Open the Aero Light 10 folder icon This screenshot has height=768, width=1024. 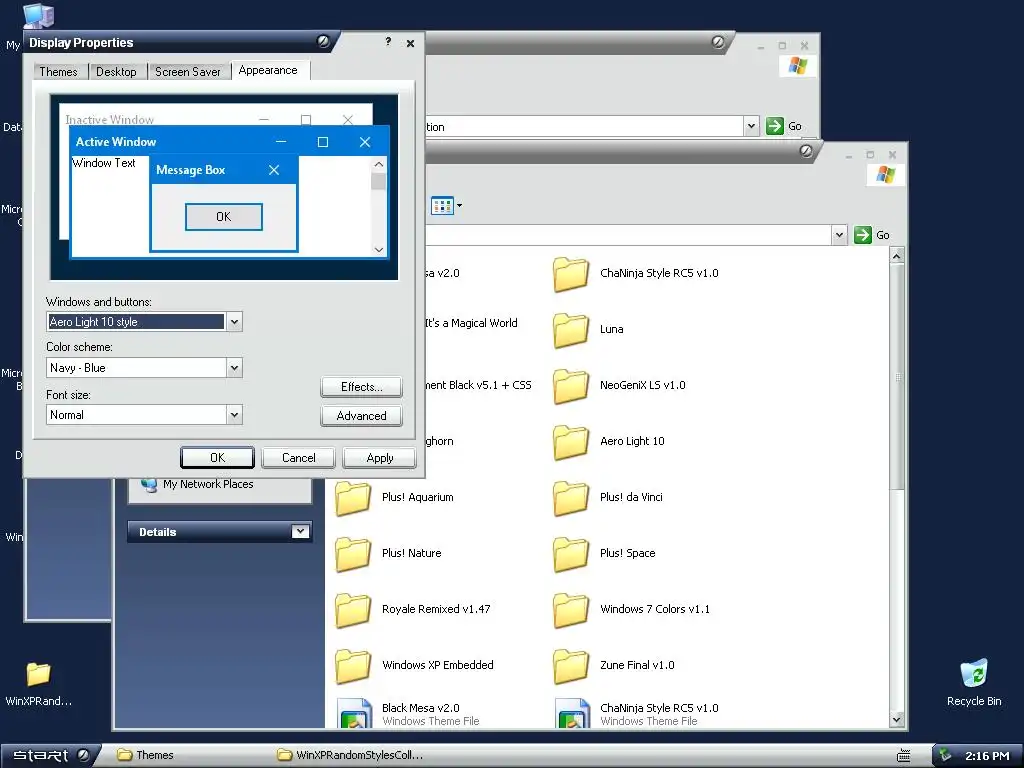(570, 442)
